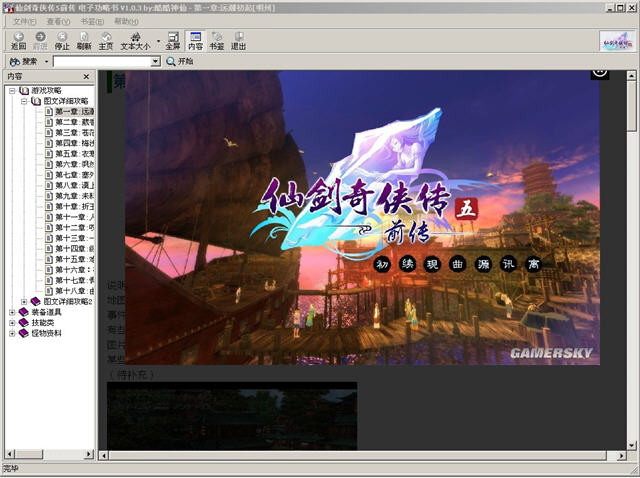Open the 文件 menu
The height and width of the screenshot is (478, 640).
click(24, 21)
